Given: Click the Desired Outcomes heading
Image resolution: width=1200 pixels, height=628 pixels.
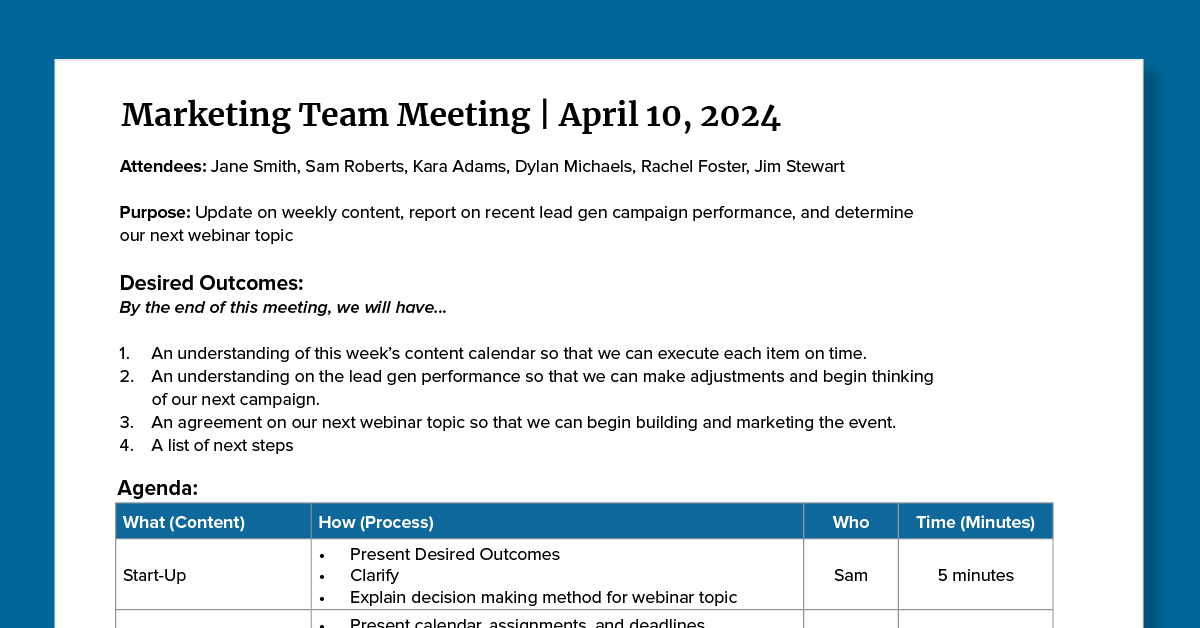Looking at the screenshot, I should pos(211,283).
